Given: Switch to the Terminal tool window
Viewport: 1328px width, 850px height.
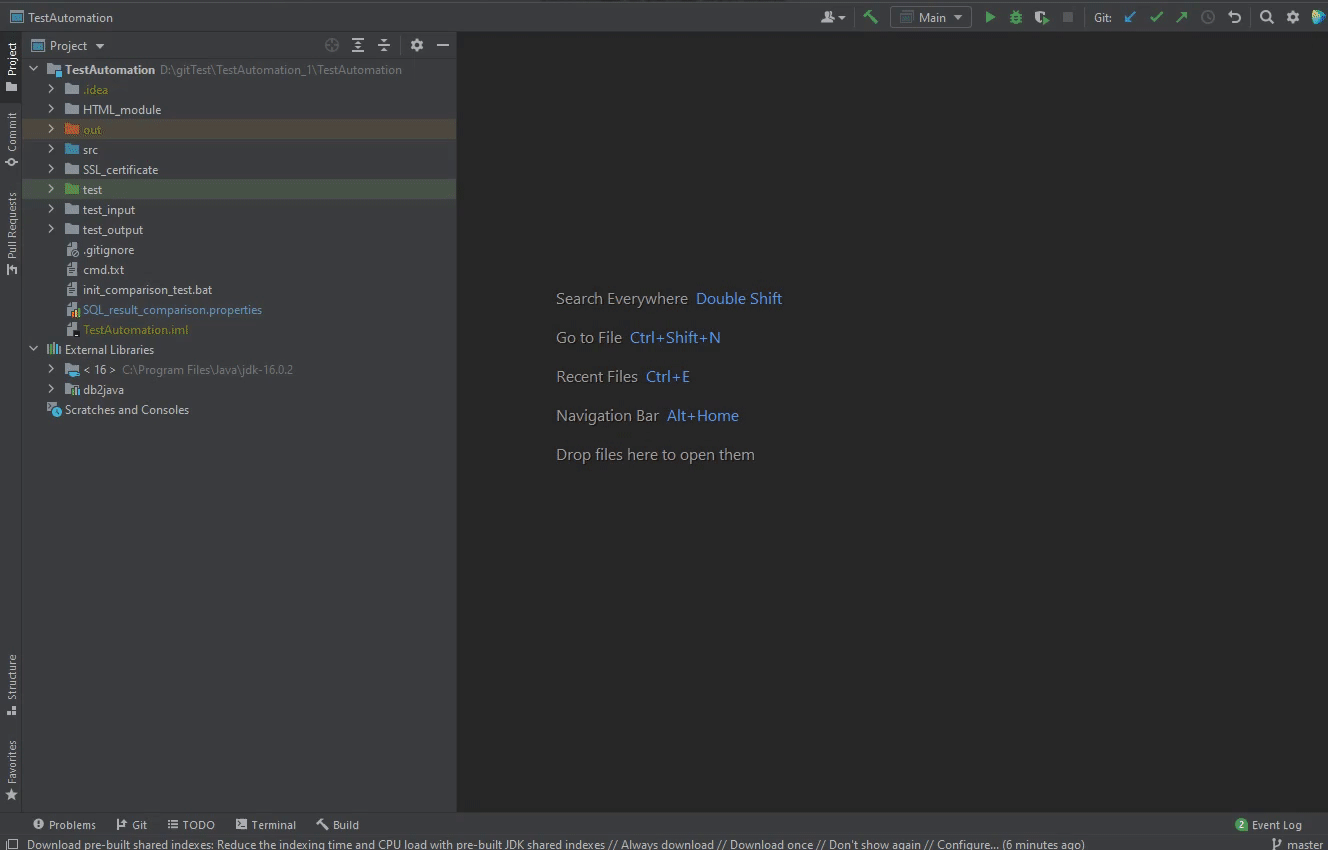Looking at the screenshot, I should coord(266,824).
